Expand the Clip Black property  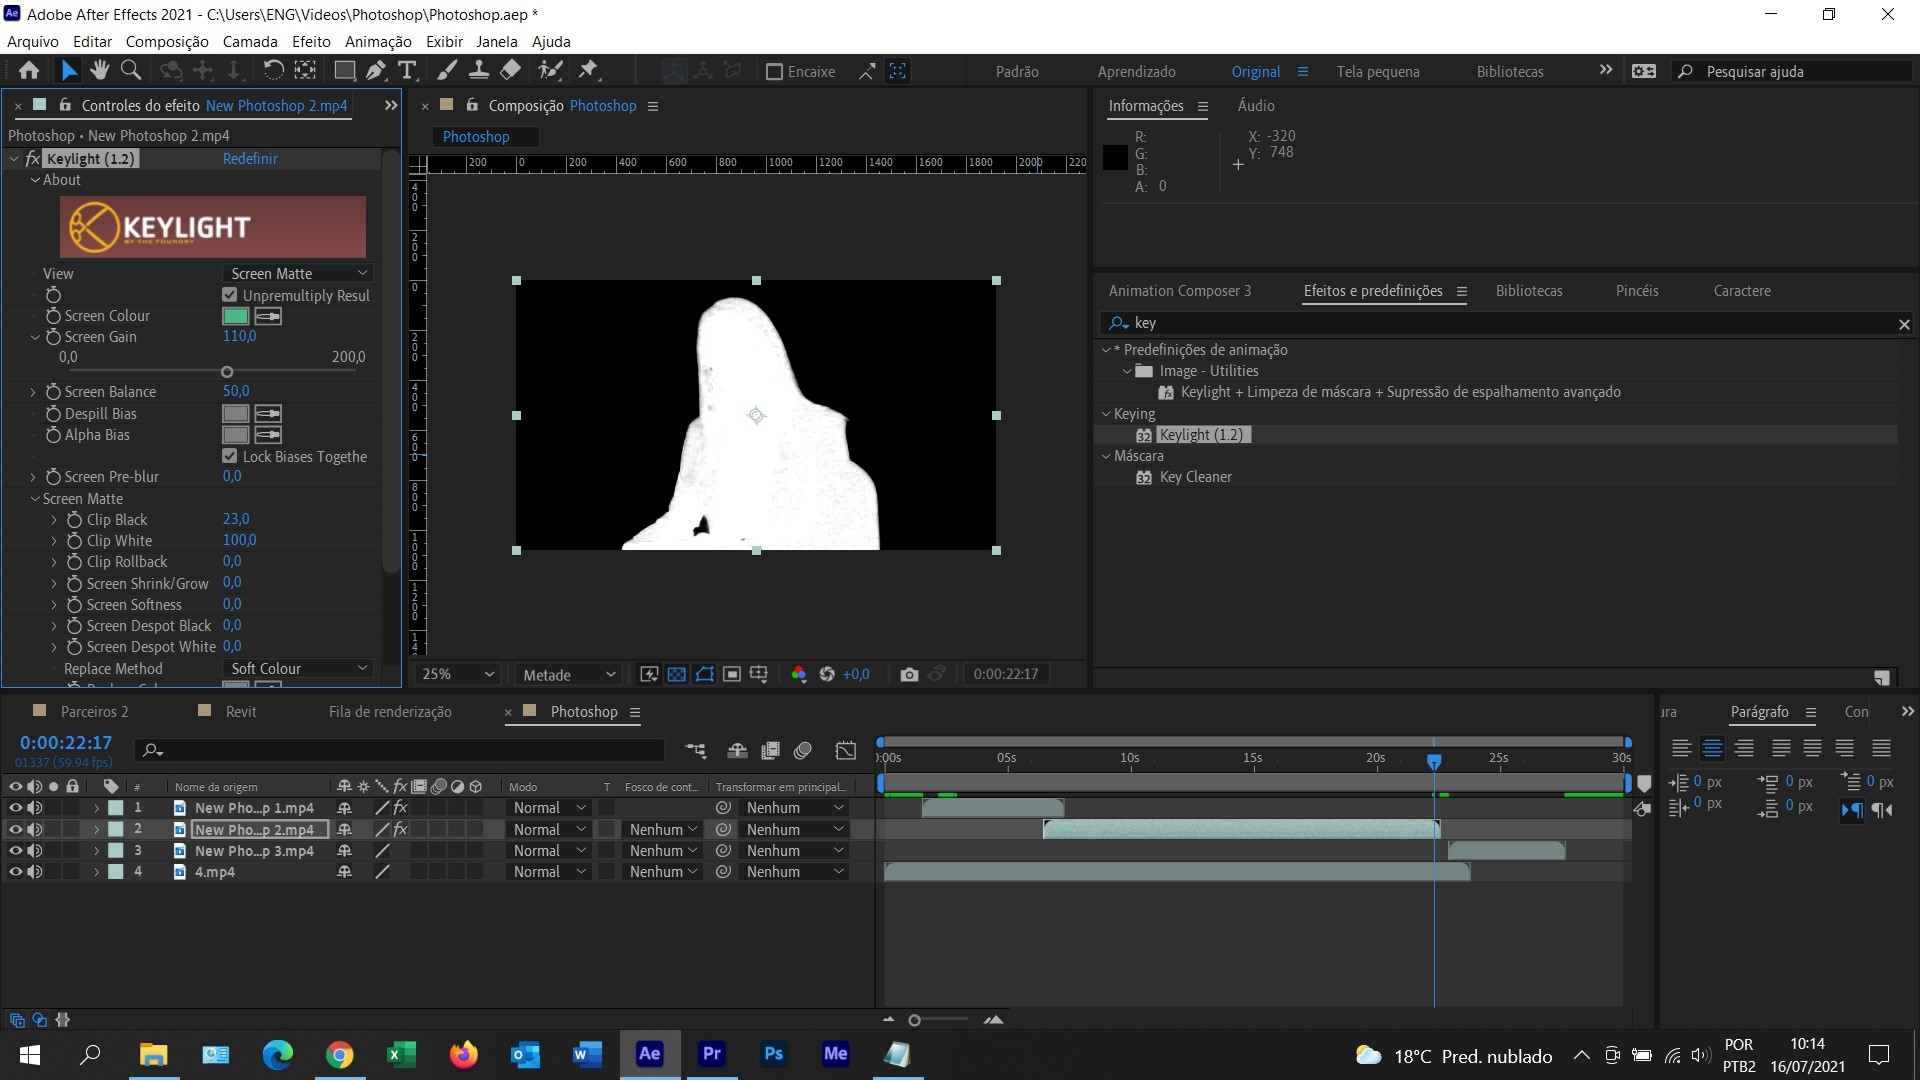[54, 520]
